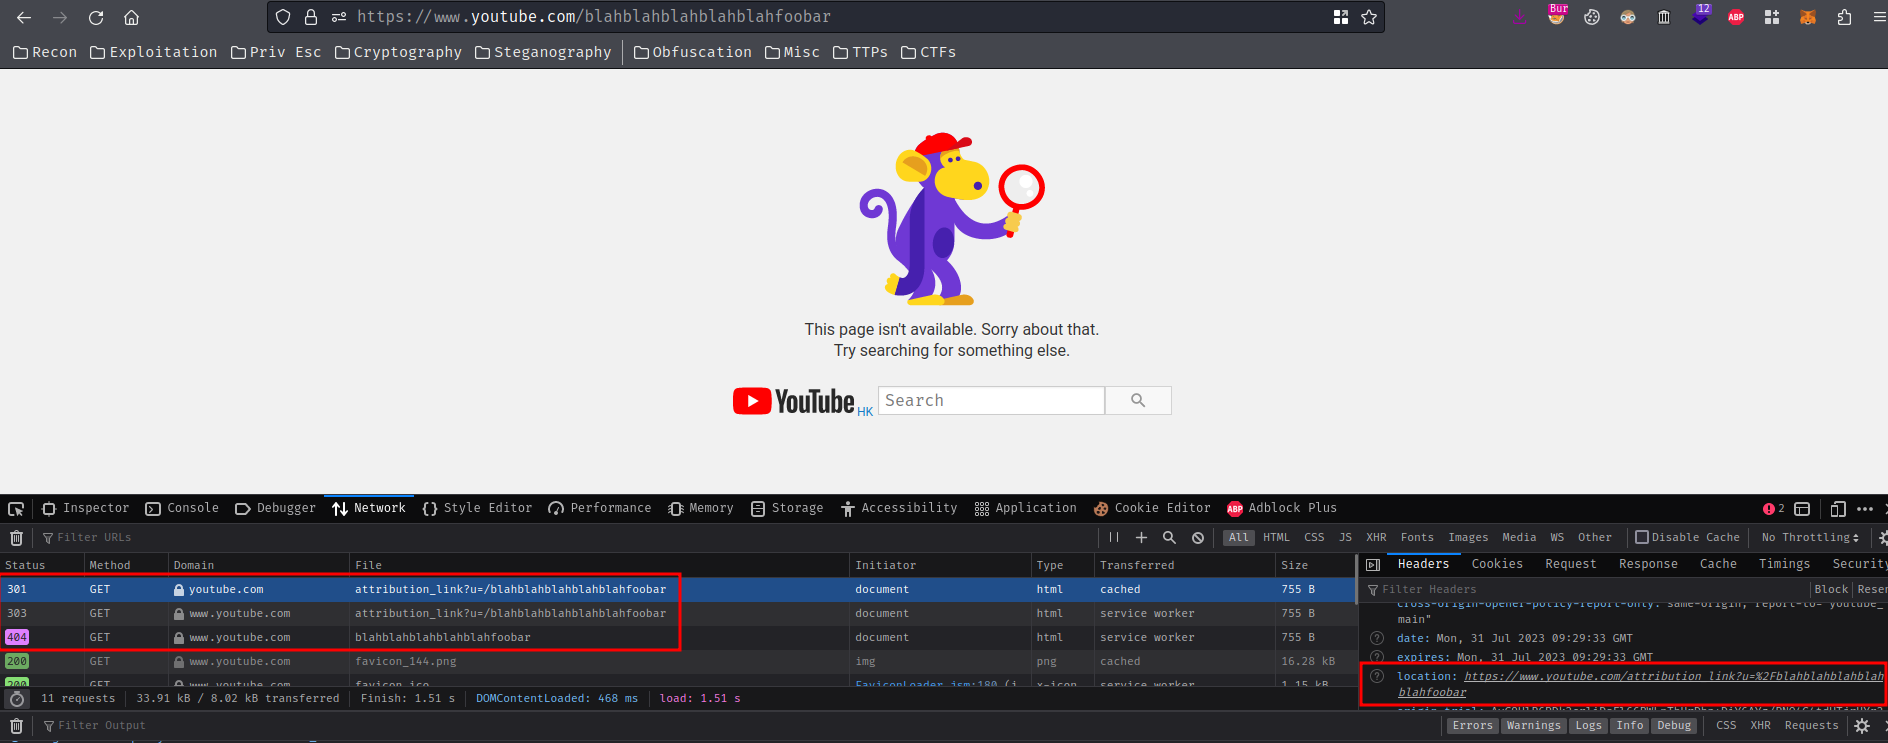Follow the location header attribution_link URL

coord(1639,684)
